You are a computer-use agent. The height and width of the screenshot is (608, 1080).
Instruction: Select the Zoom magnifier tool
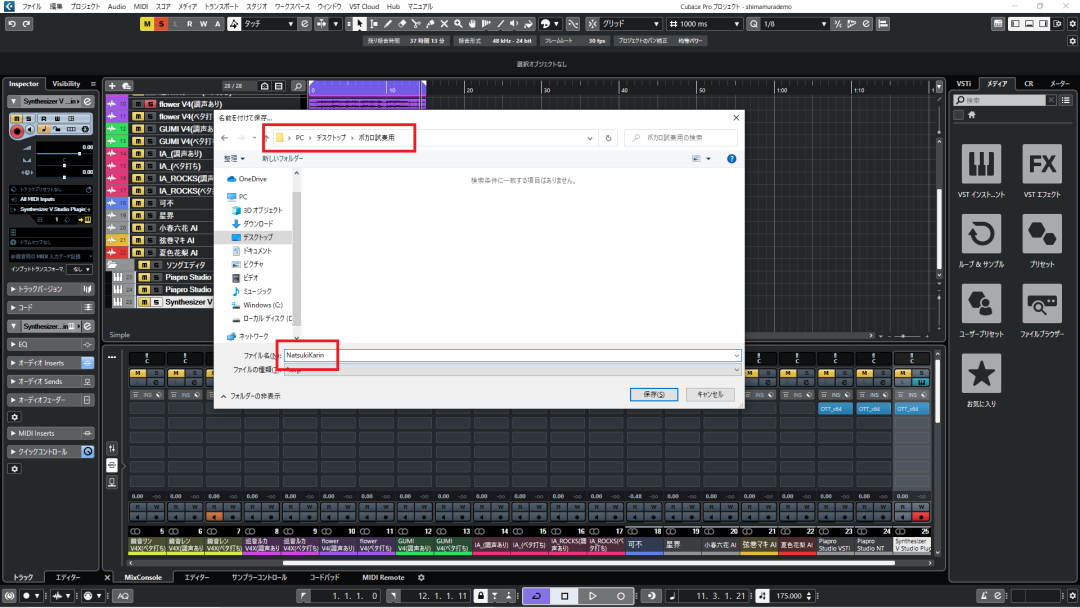[x=458, y=24]
